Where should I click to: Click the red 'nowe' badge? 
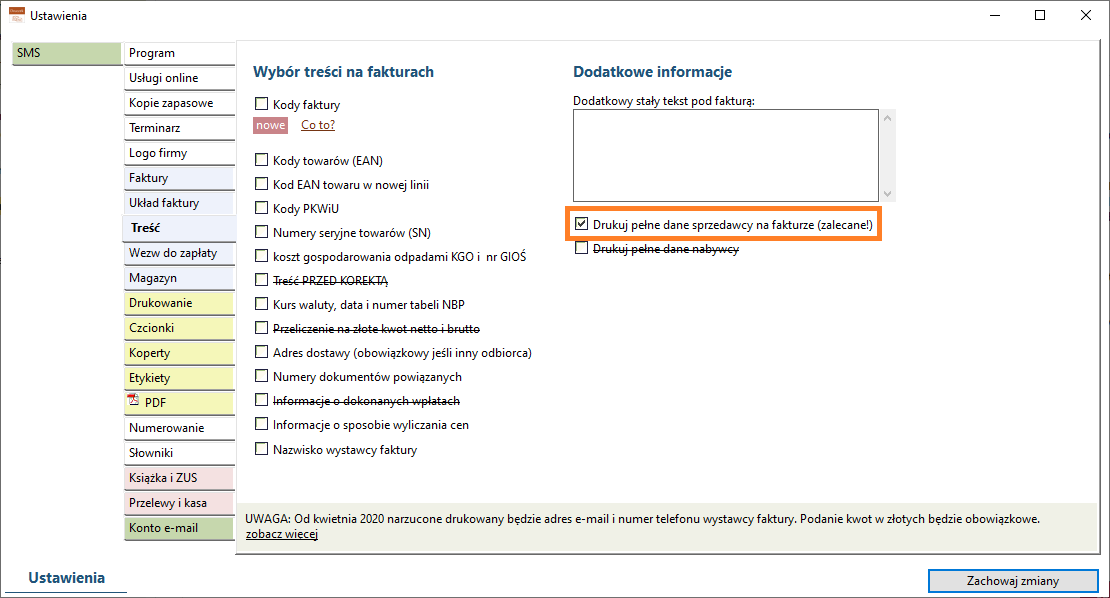click(x=270, y=125)
